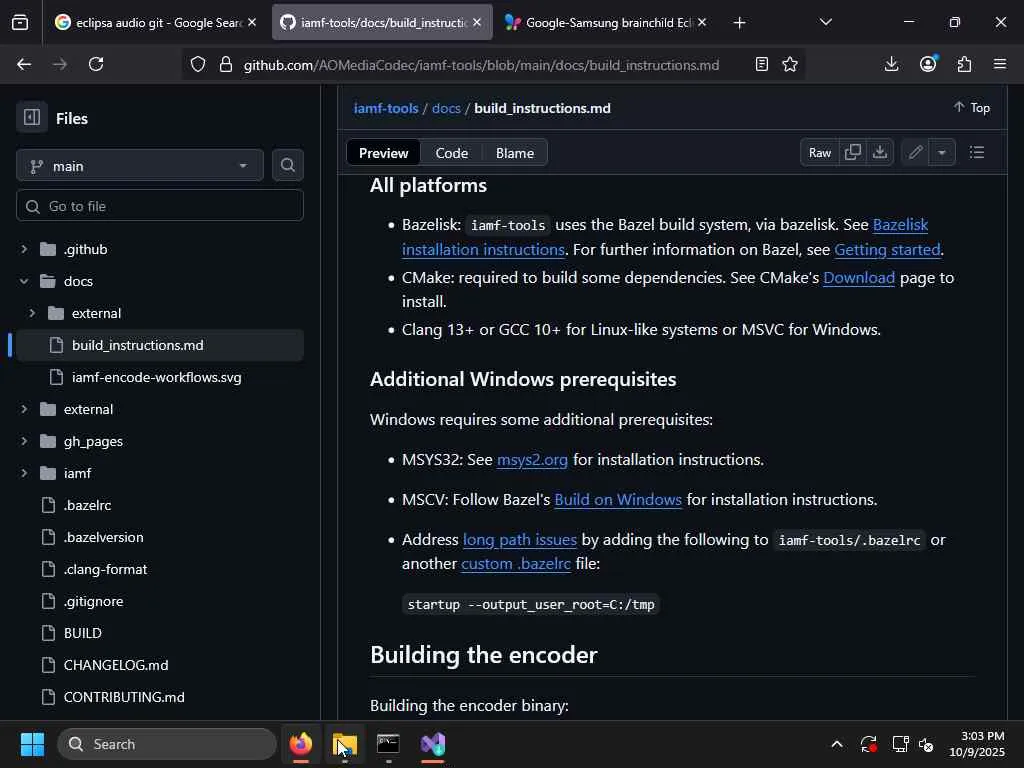Visit msys2.org link

pyautogui.click(x=532, y=460)
